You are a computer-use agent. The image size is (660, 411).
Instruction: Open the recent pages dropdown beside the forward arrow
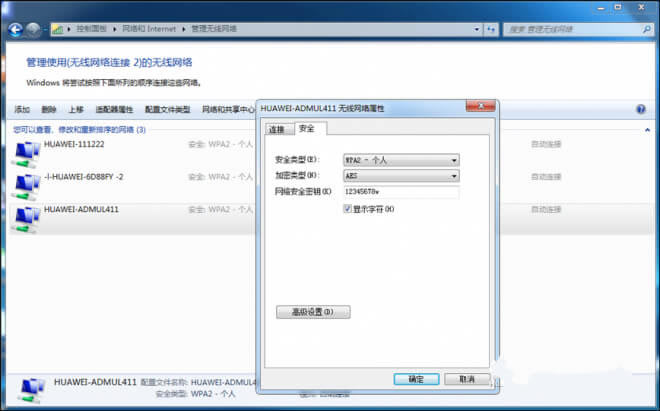click(45, 30)
